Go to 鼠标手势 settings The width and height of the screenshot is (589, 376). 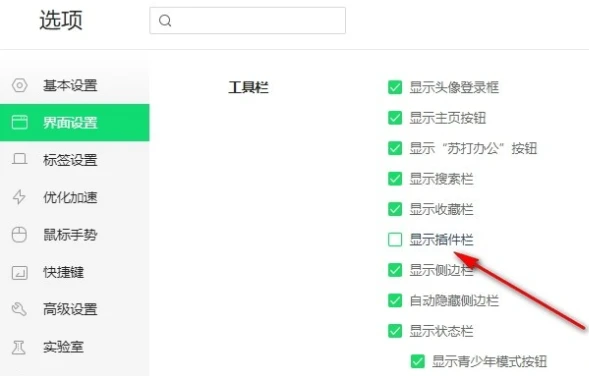(75, 235)
